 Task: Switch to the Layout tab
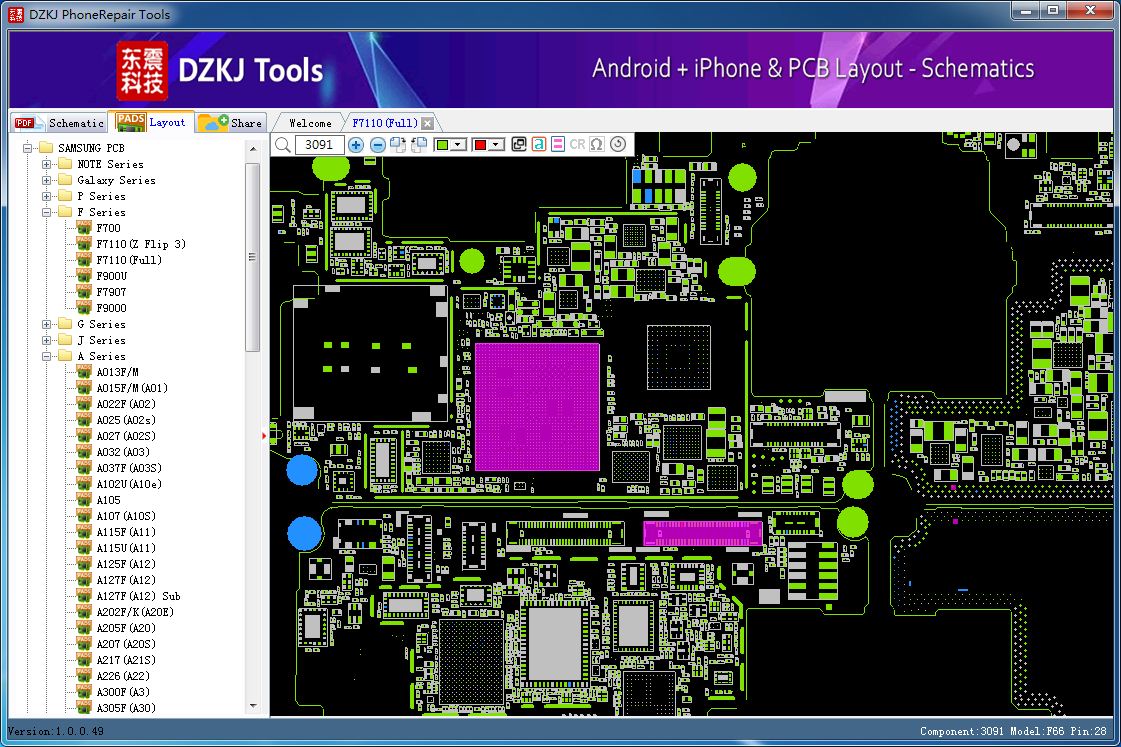coord(151,122)
